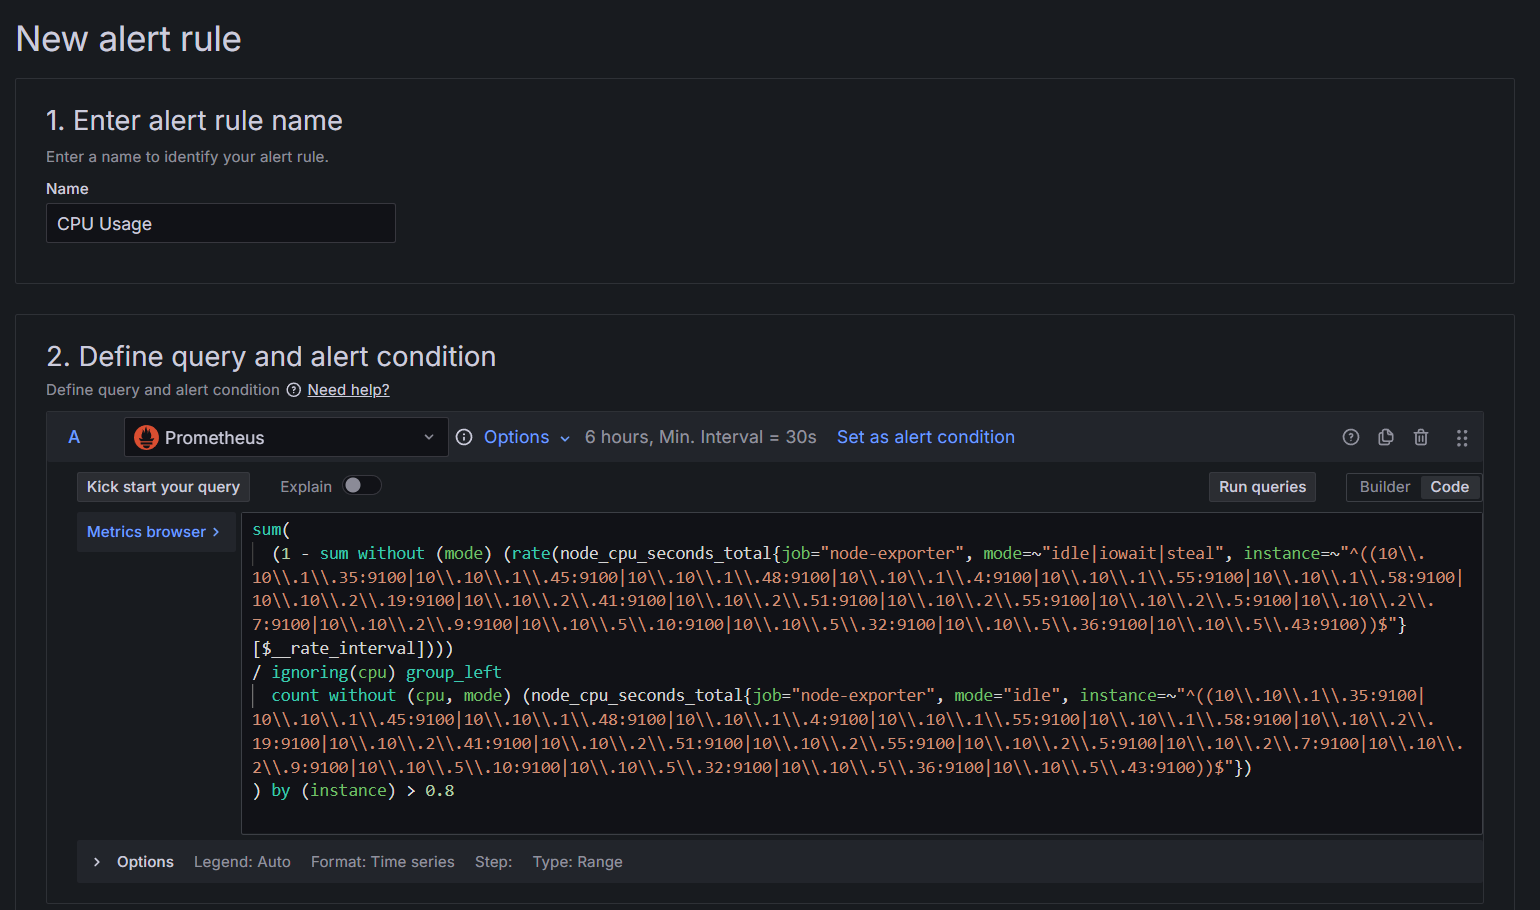This screenshot has width=1540, height=910.
Task: Click the query help question-mark icon
Action: (1351, 437)
